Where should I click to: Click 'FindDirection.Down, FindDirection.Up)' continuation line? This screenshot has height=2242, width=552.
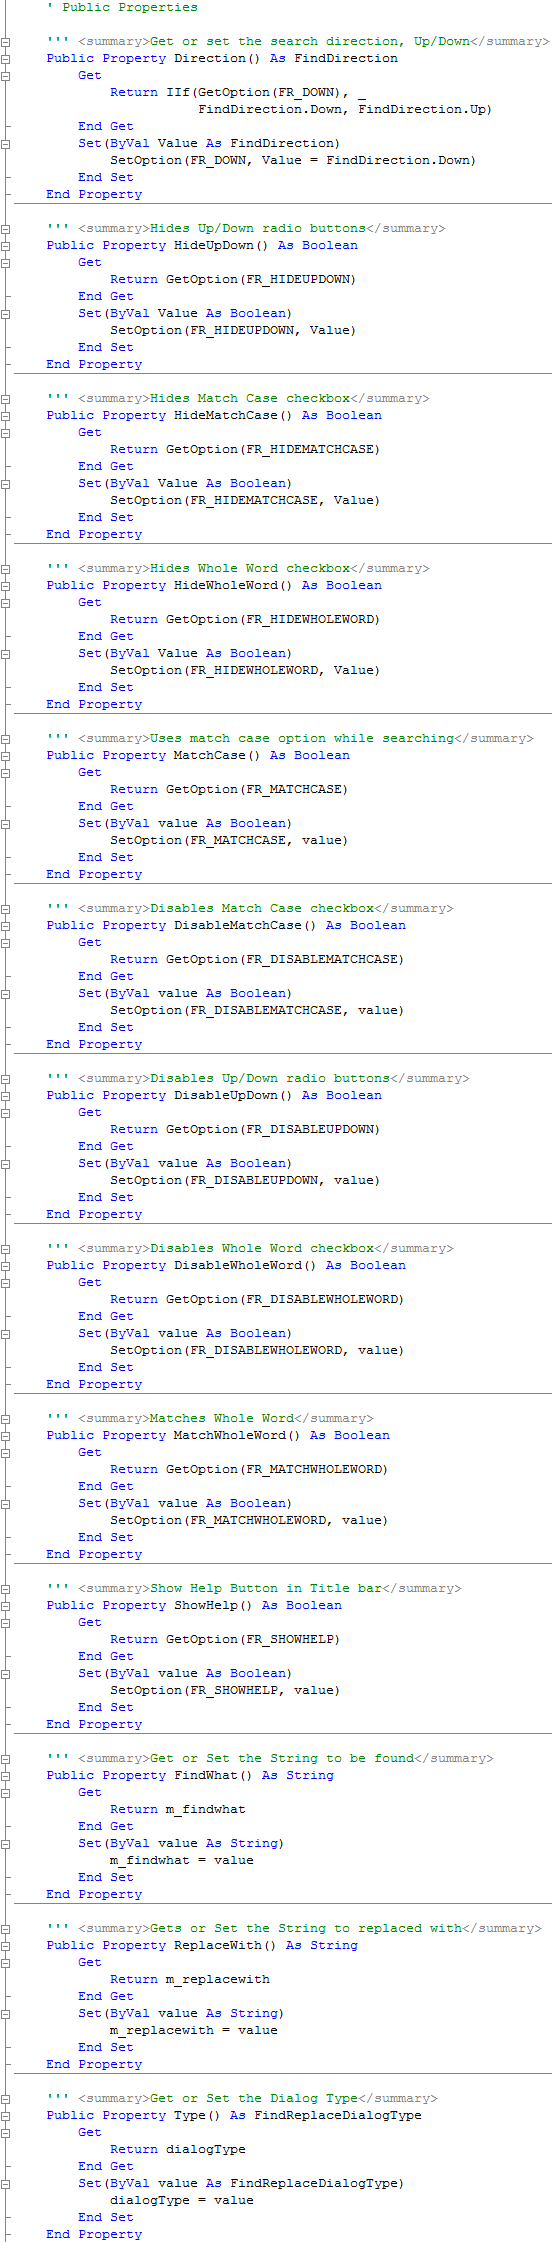coord(345,109)
